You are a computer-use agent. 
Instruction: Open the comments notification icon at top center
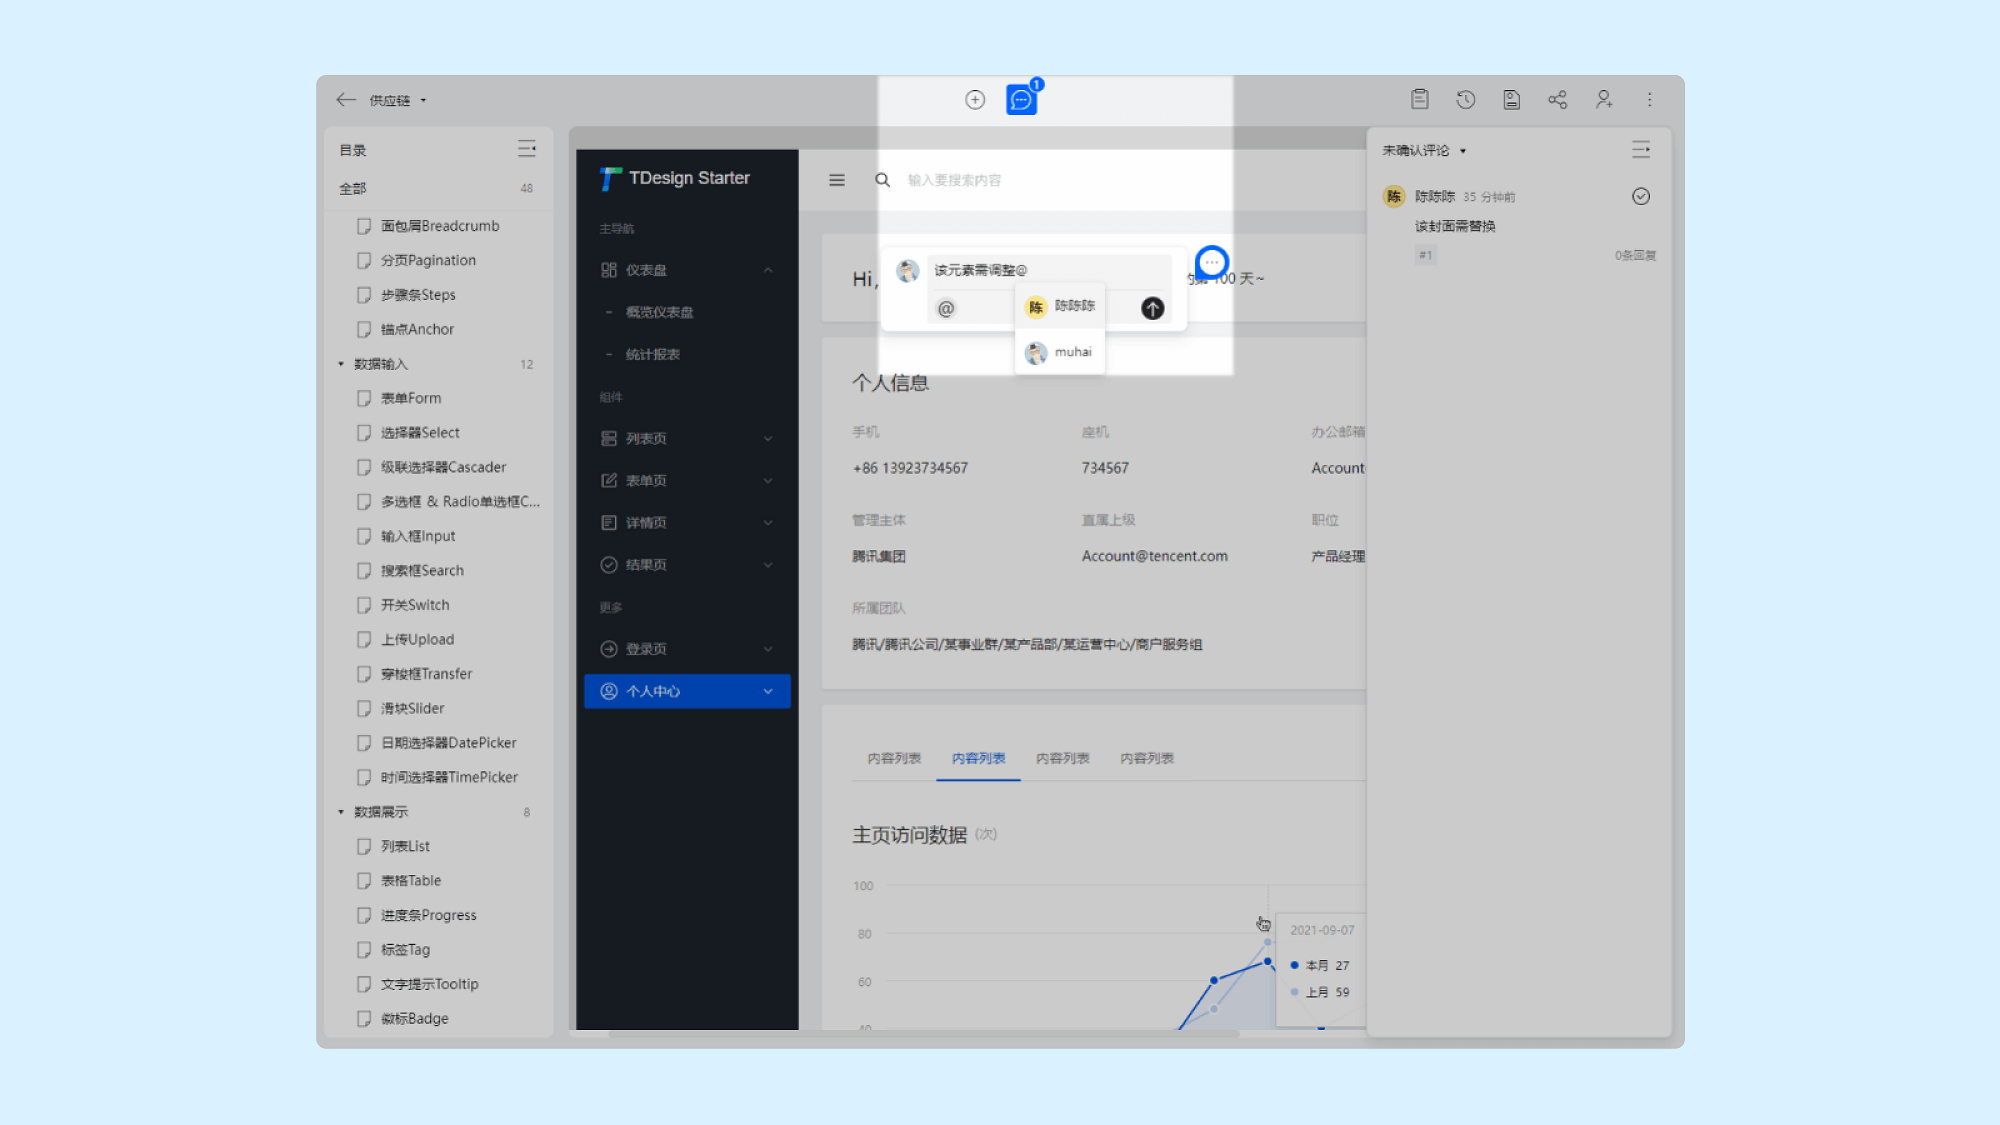[1021, 100]
